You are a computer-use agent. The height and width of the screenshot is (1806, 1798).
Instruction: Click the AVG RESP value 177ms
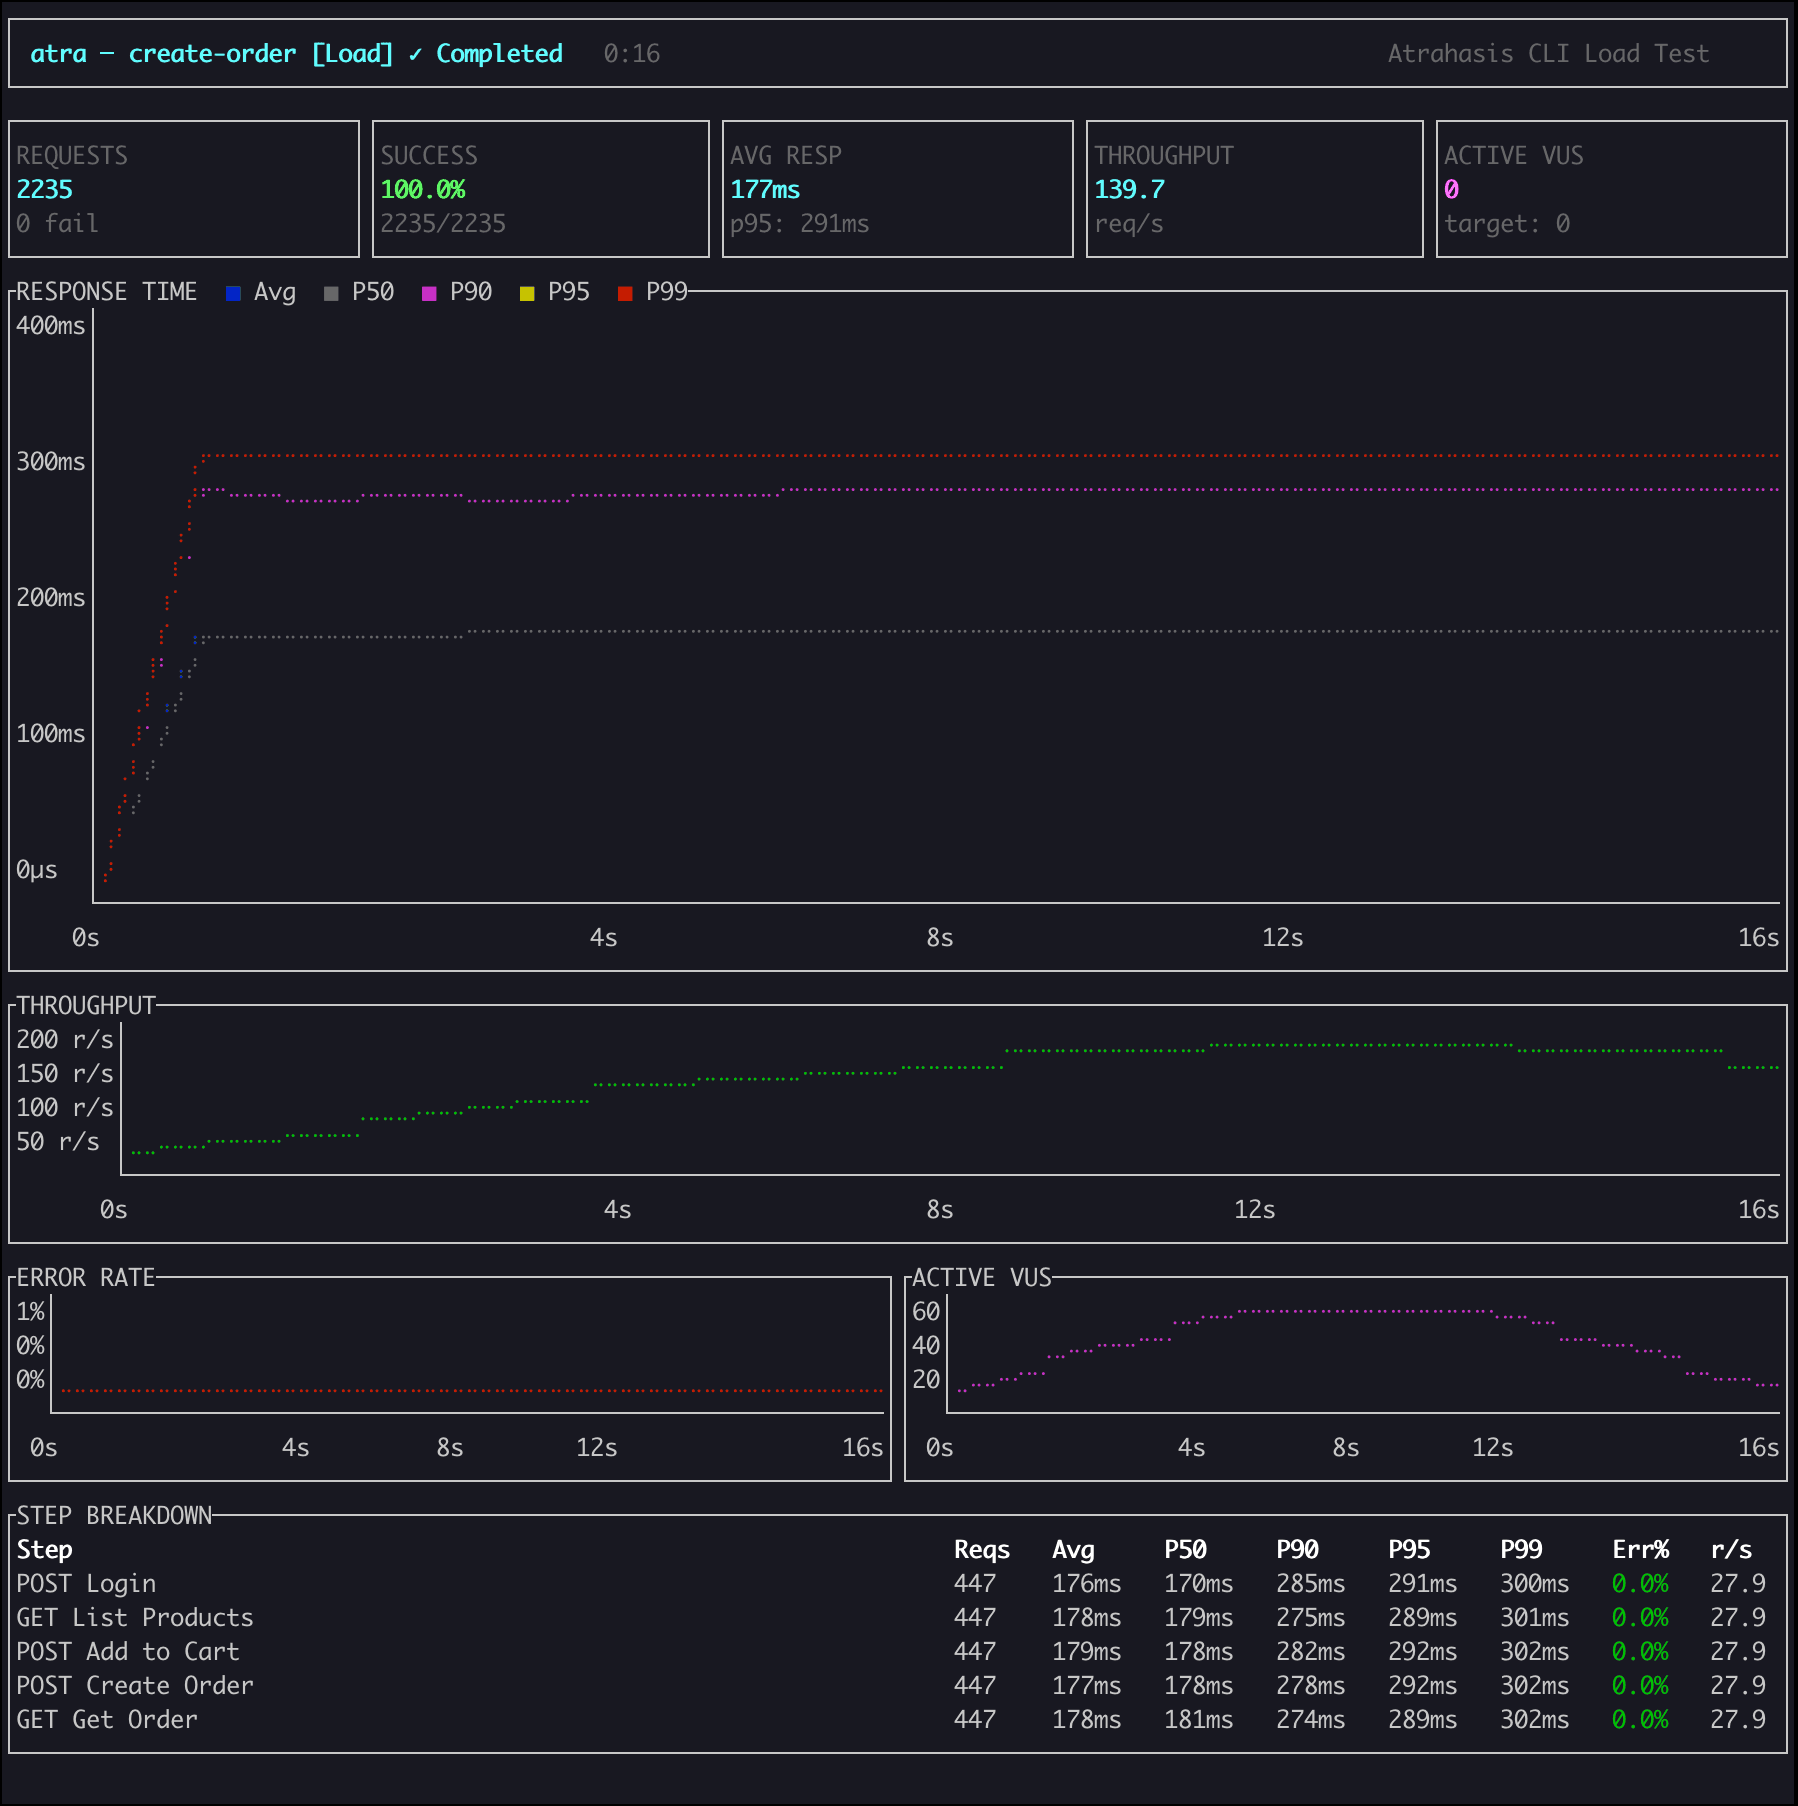765,189
